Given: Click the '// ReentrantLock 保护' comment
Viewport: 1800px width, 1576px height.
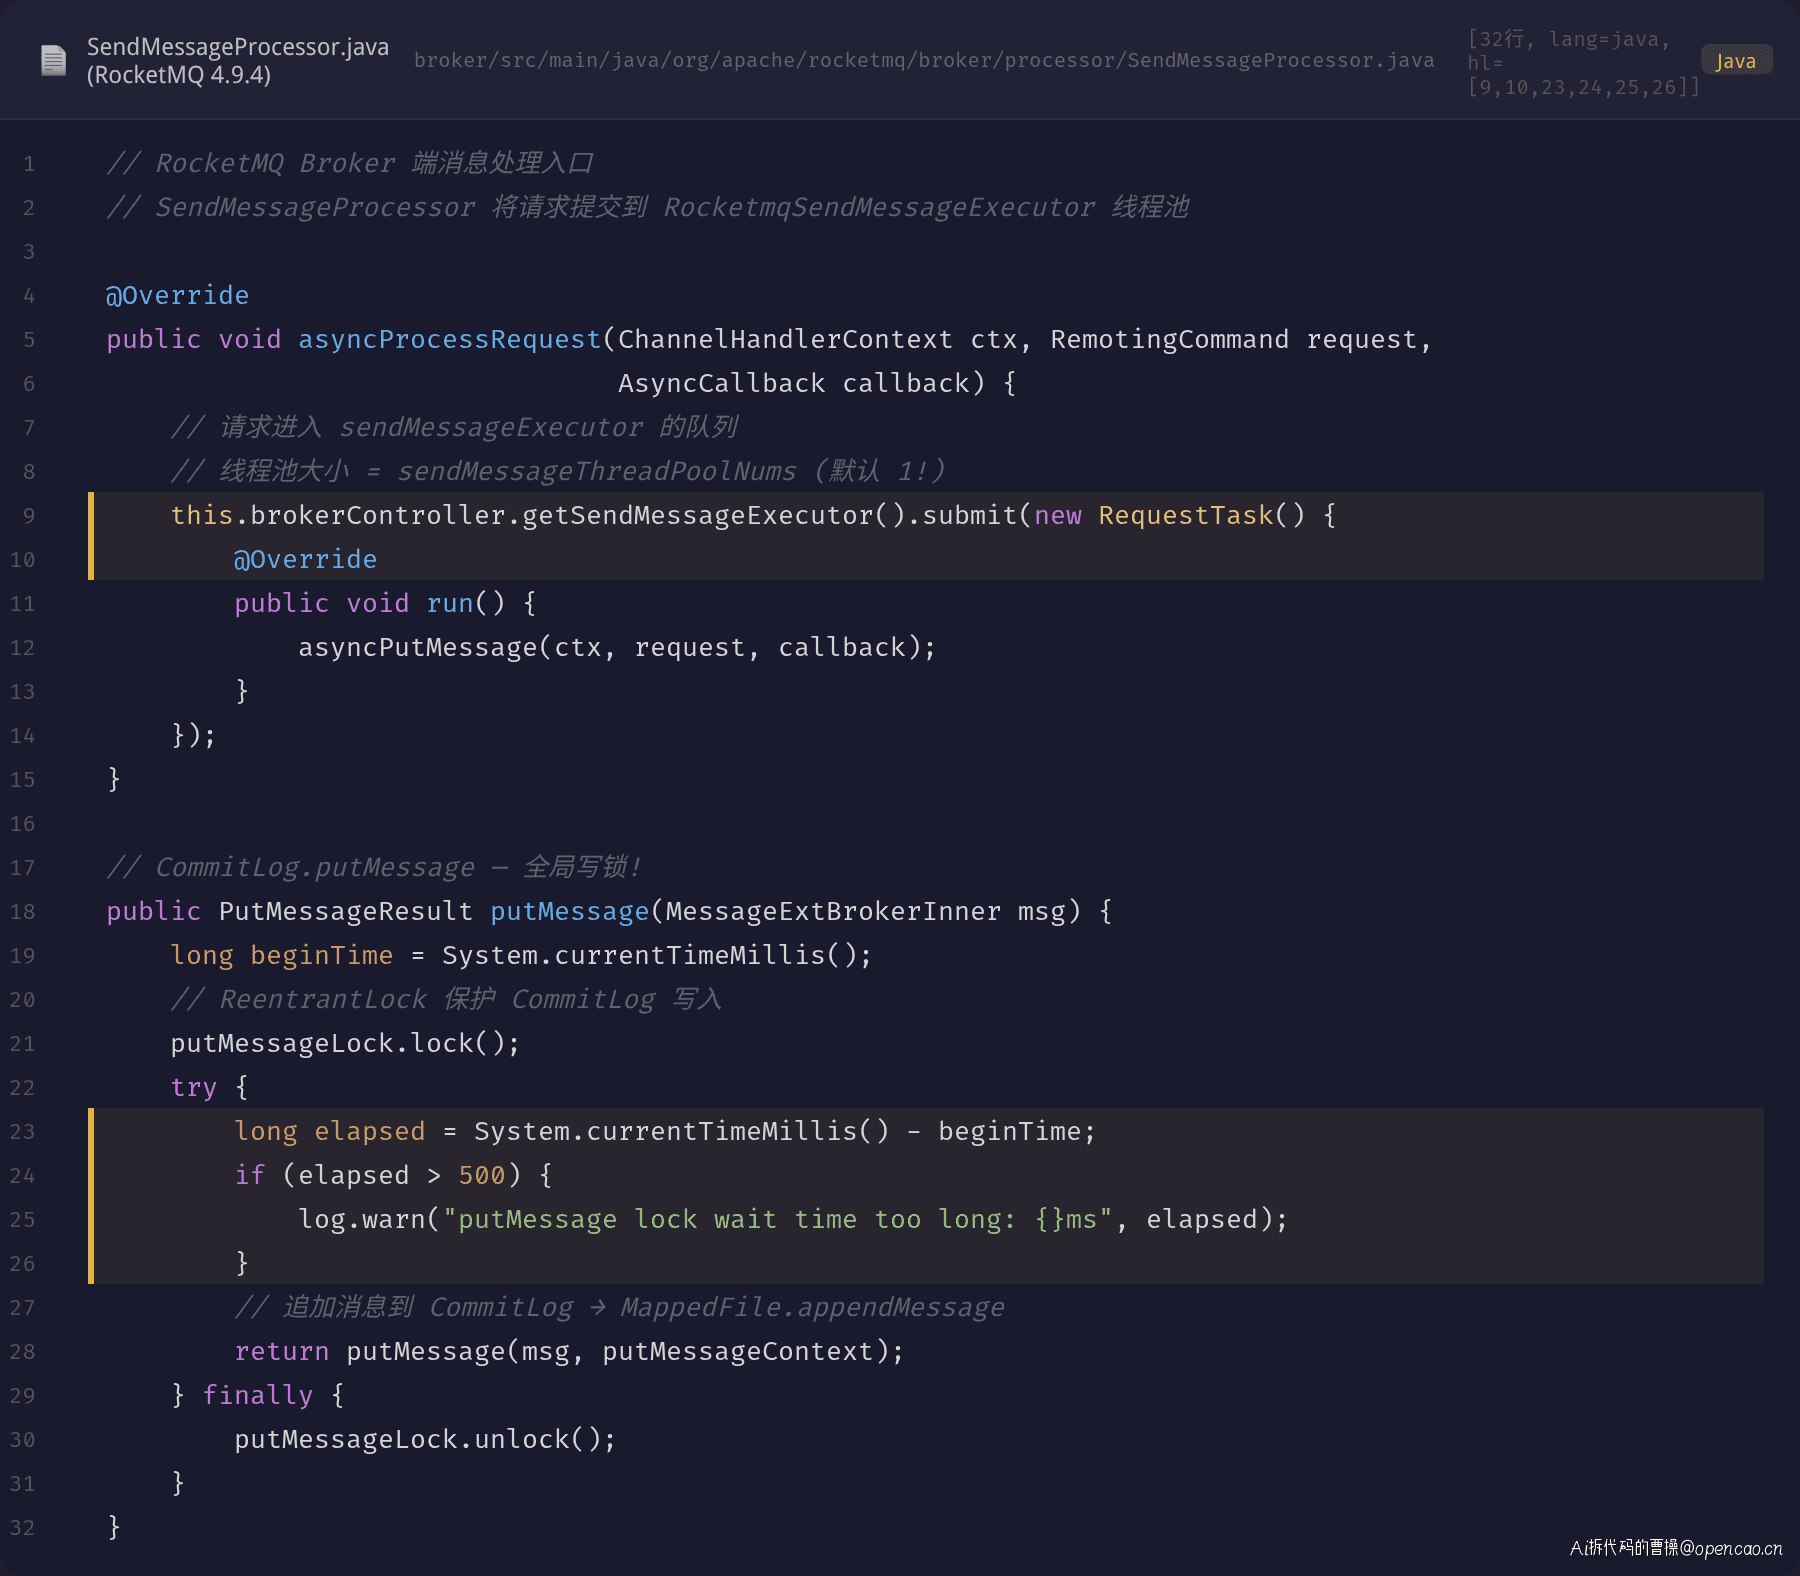Looking at the screenshot, I should (x=446, y=999).
